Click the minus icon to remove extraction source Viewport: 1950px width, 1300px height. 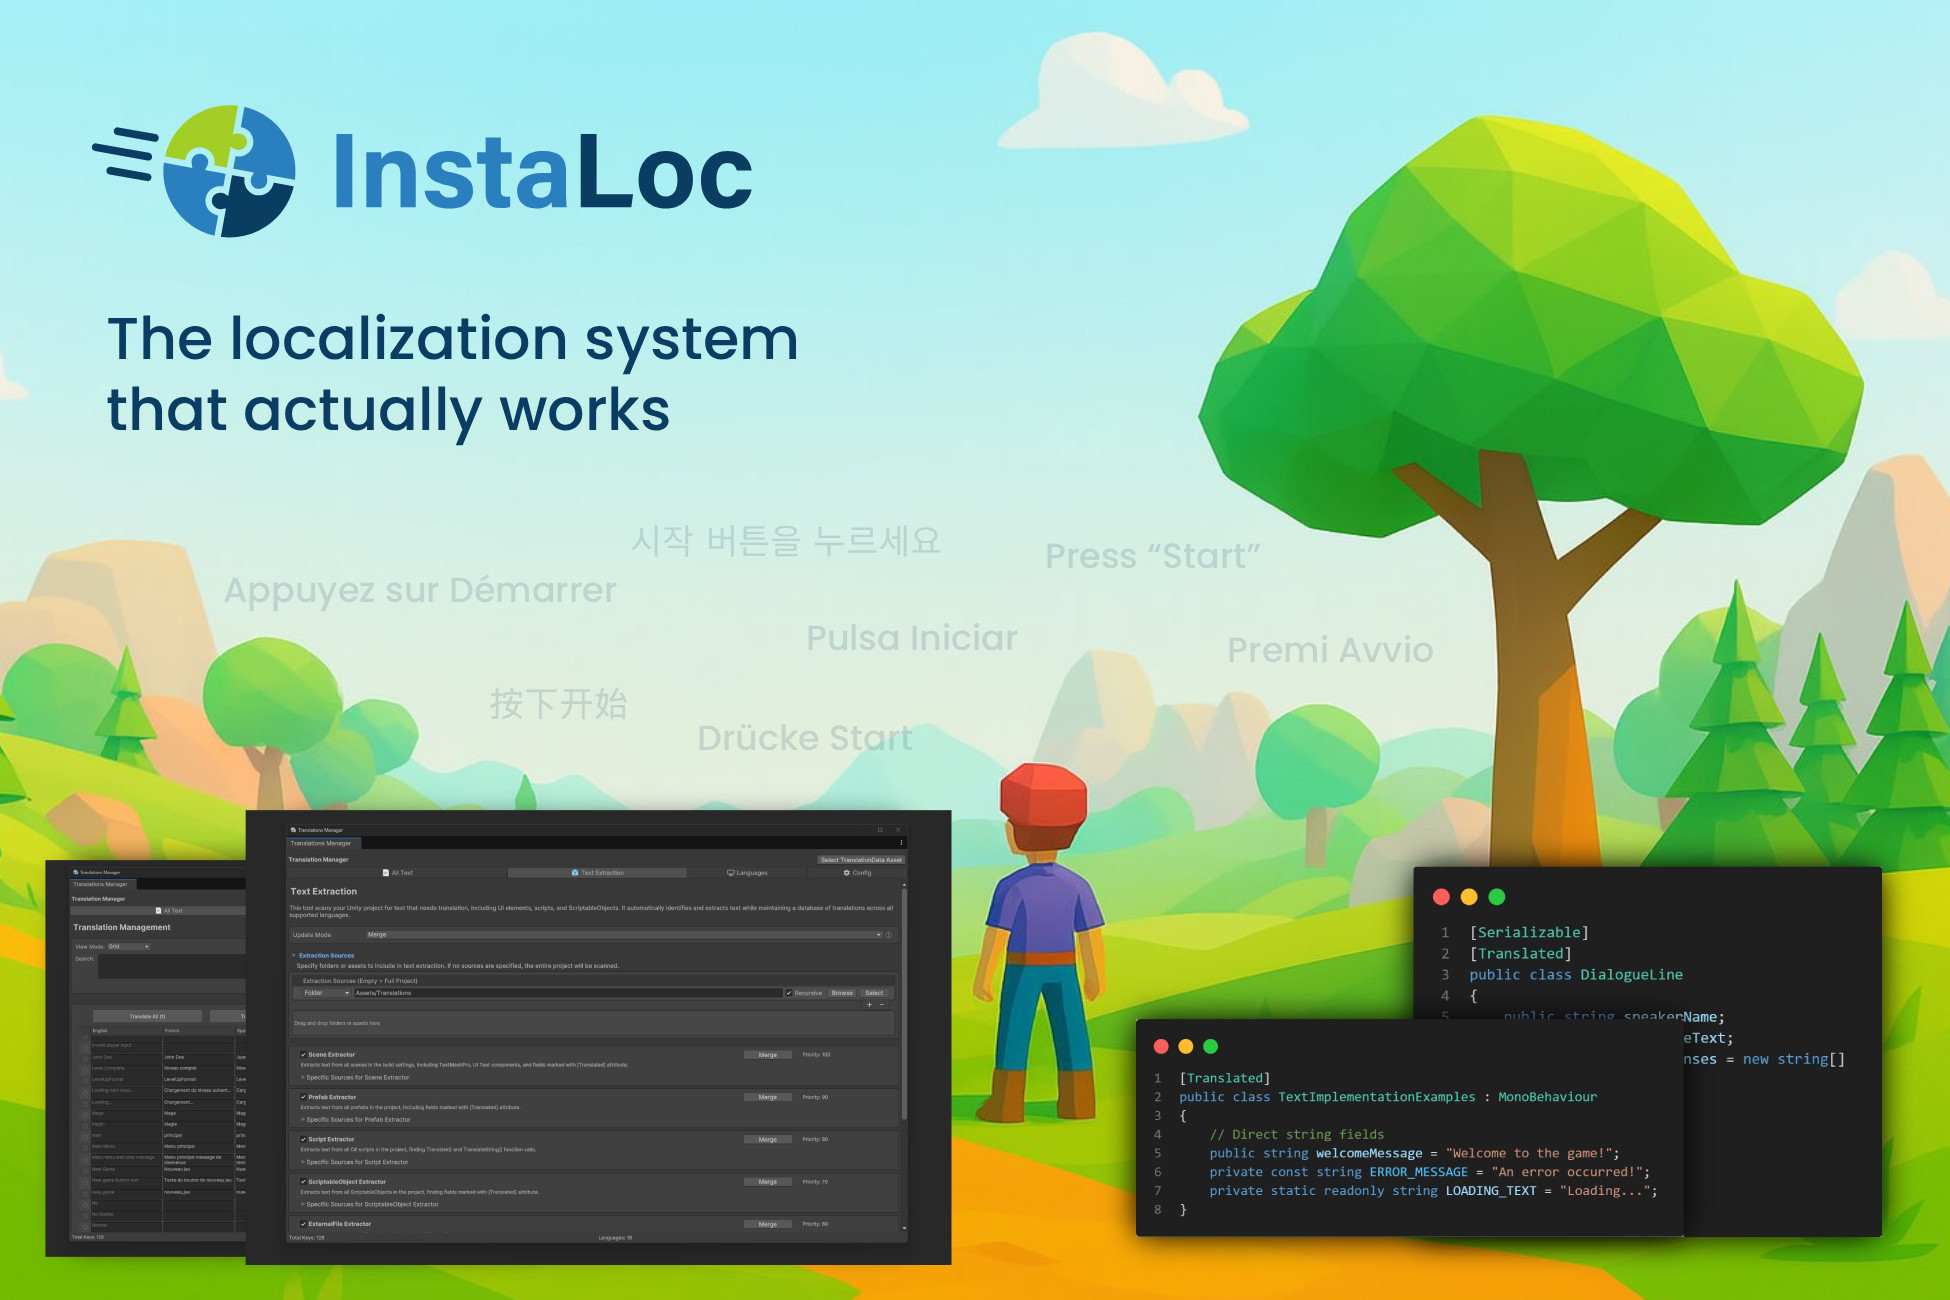coord(881,1004)
